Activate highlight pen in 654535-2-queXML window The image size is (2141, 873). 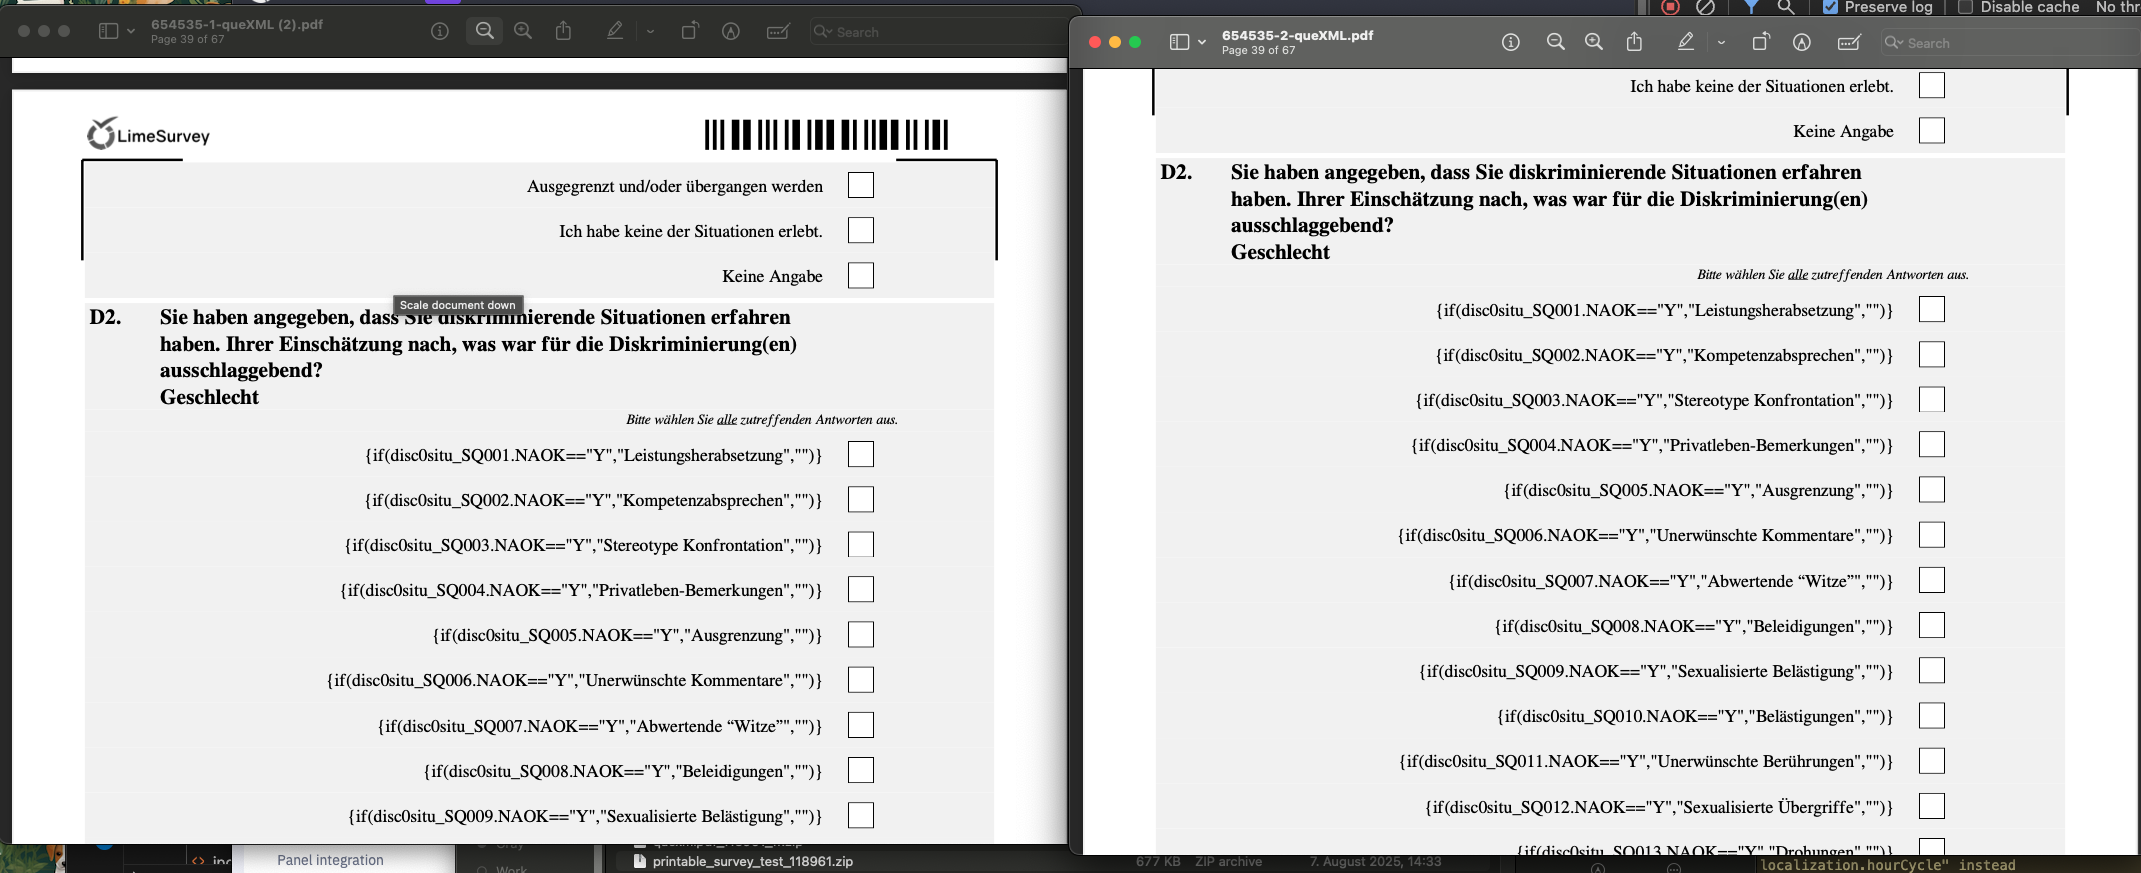1686,42
